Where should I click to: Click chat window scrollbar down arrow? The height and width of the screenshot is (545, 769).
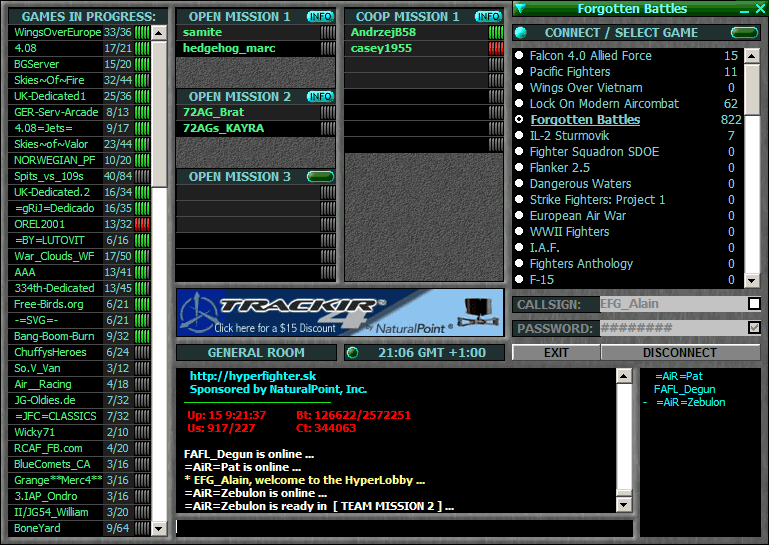(x=624, y=505)
